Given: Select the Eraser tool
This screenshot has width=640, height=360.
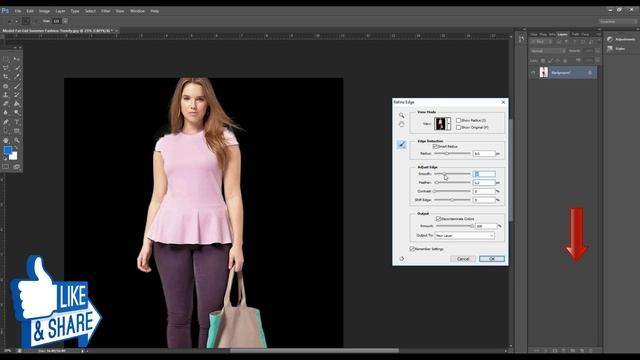Looking at the screenshot, I should pyautogui.click(x=6, y=104).
